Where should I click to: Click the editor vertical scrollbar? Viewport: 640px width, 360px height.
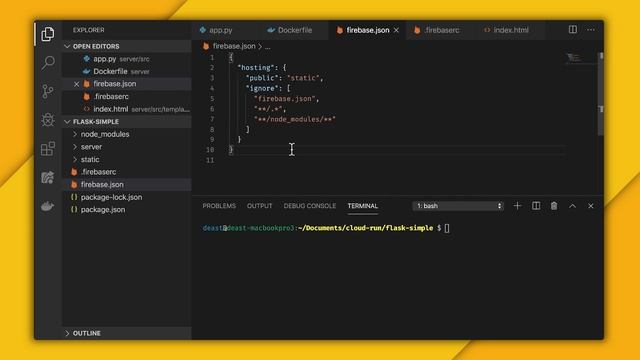pyautogui.click(x=601, y=94)
